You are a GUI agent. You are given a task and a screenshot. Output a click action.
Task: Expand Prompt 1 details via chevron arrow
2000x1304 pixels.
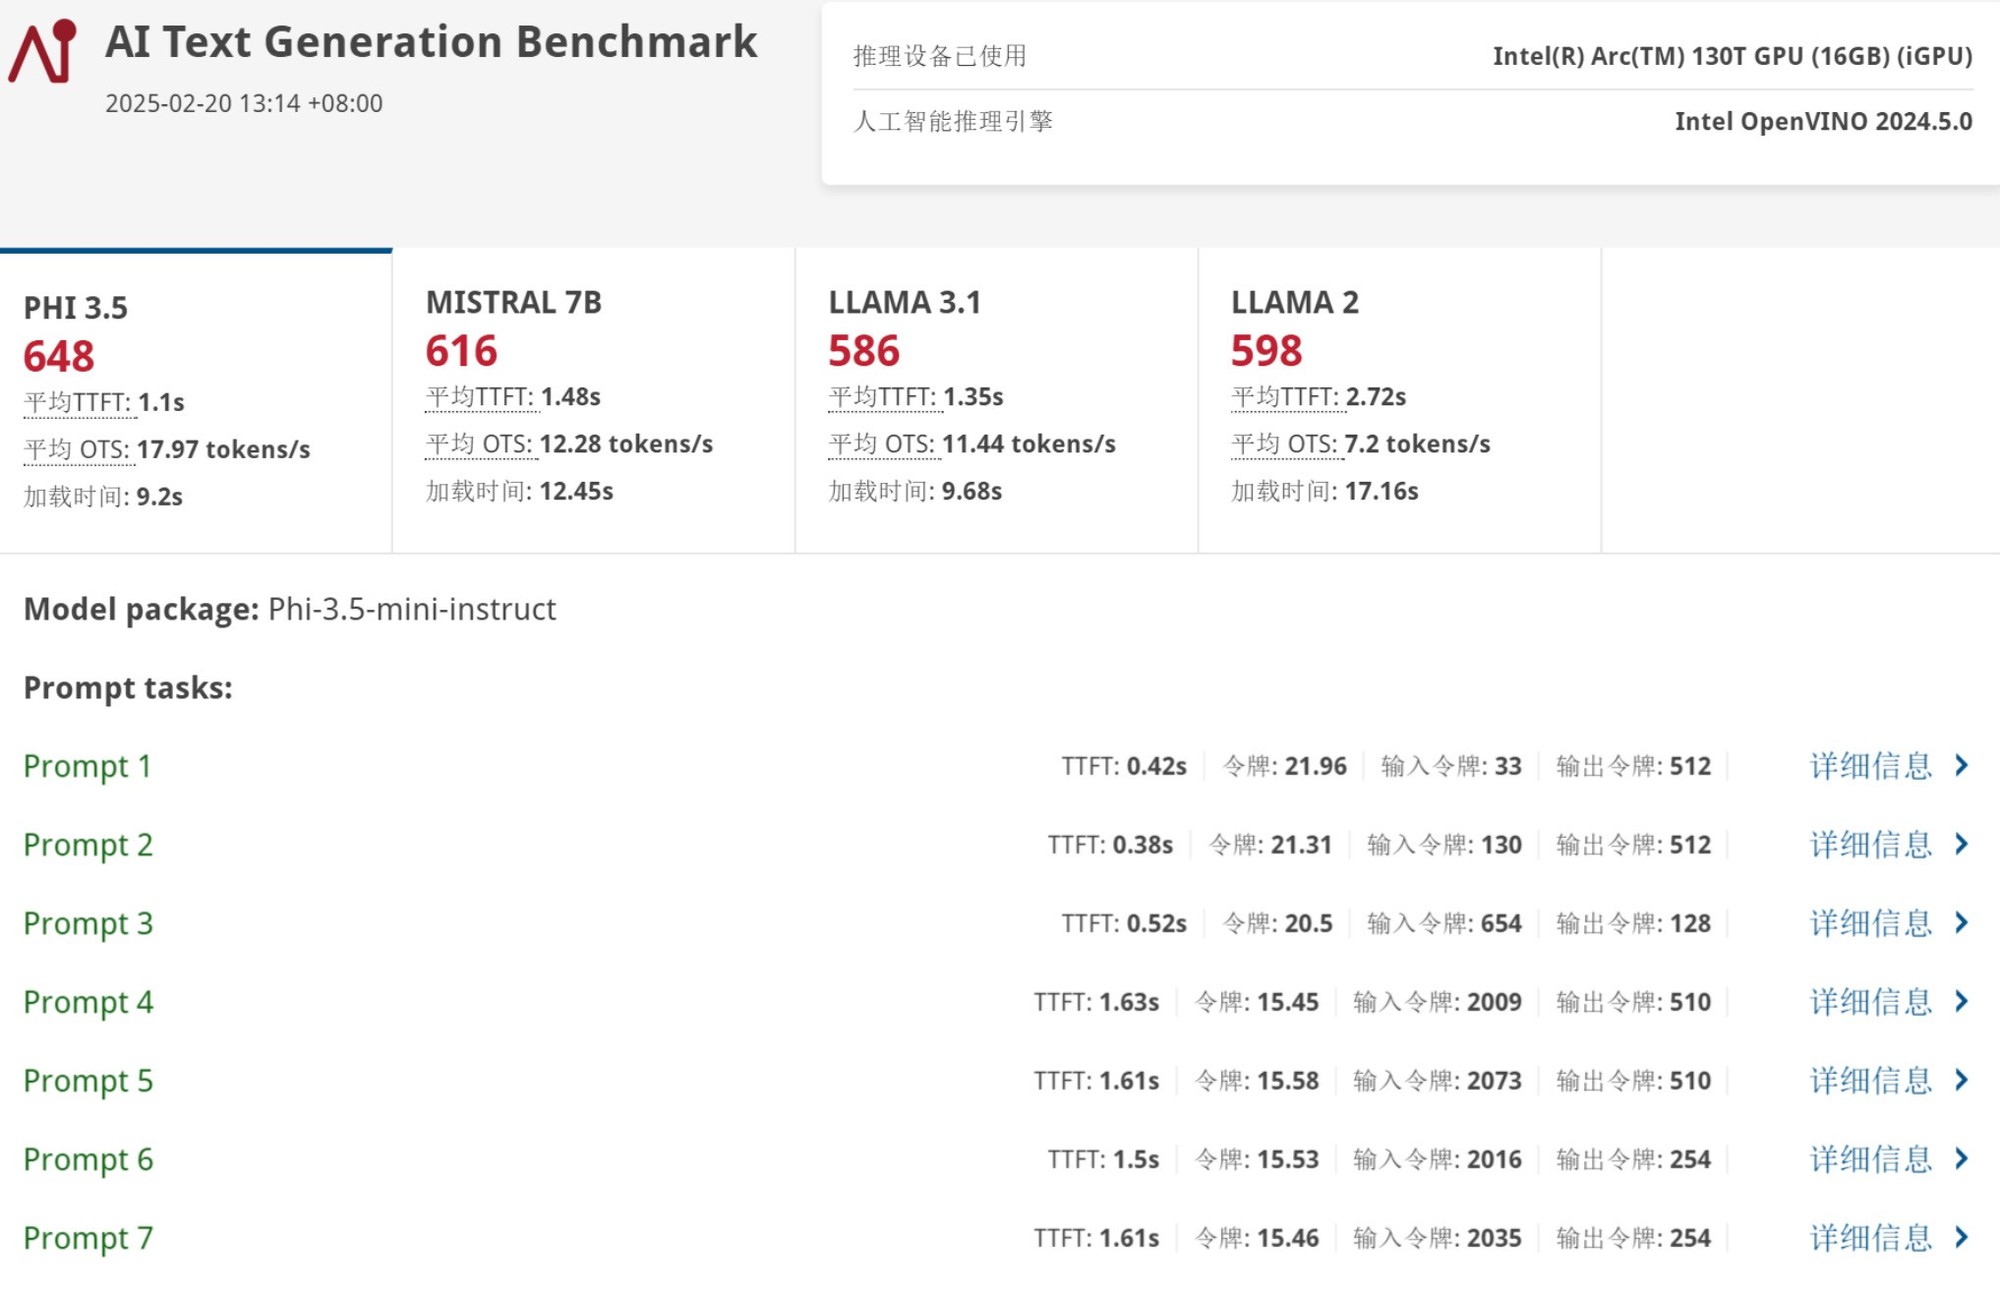coord(1961,766)
